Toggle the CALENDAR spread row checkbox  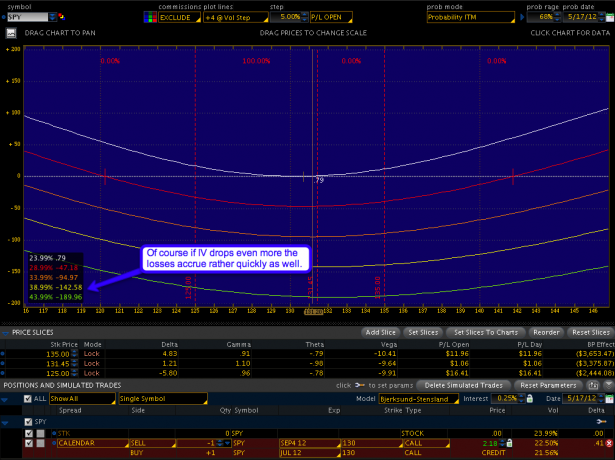pos(28,441)
